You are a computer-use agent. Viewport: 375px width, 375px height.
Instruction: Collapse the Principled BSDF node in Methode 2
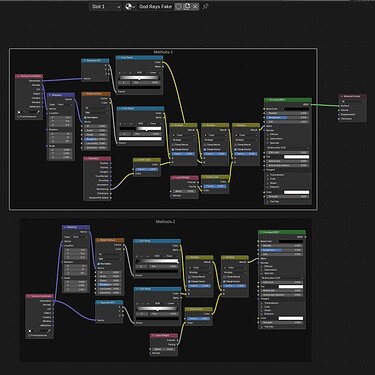click(x=261, y=232)
